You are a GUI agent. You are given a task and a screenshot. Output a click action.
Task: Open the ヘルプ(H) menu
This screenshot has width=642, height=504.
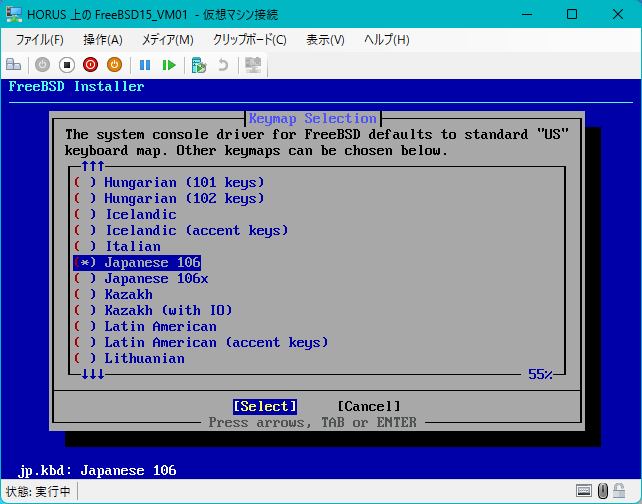pos(387,40)
